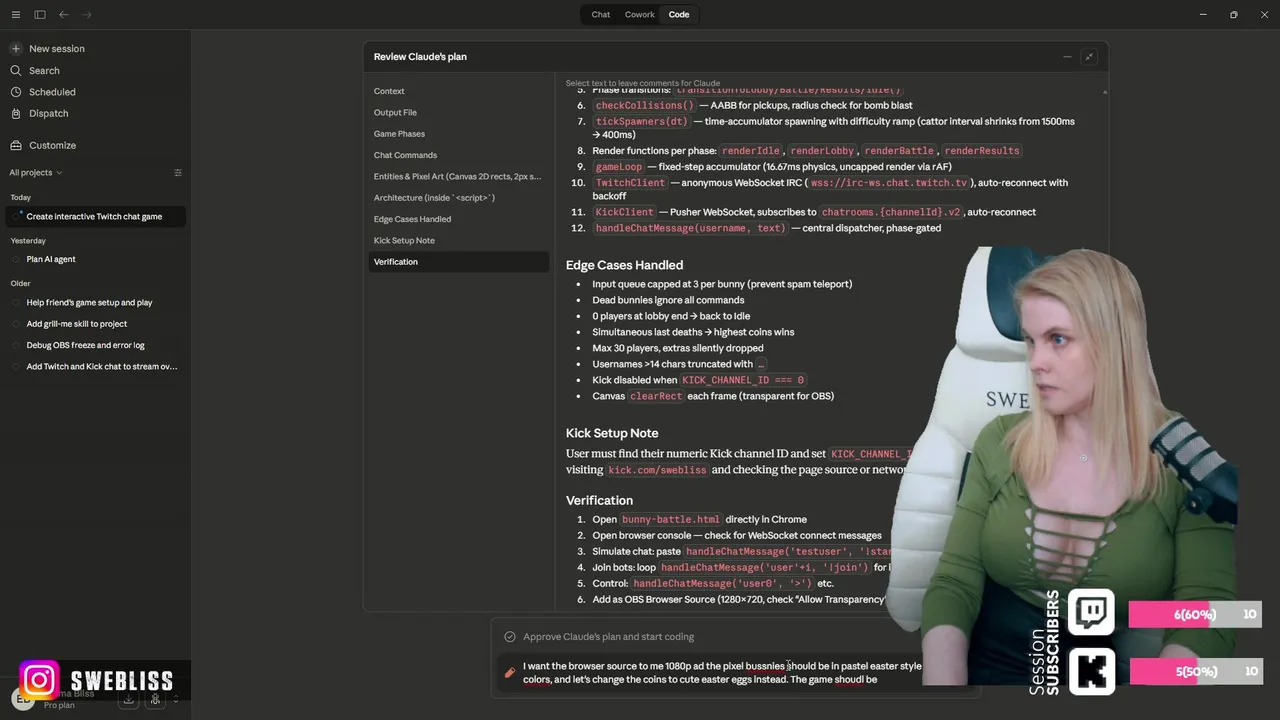Click the clearRect code label

pos(656,396)
